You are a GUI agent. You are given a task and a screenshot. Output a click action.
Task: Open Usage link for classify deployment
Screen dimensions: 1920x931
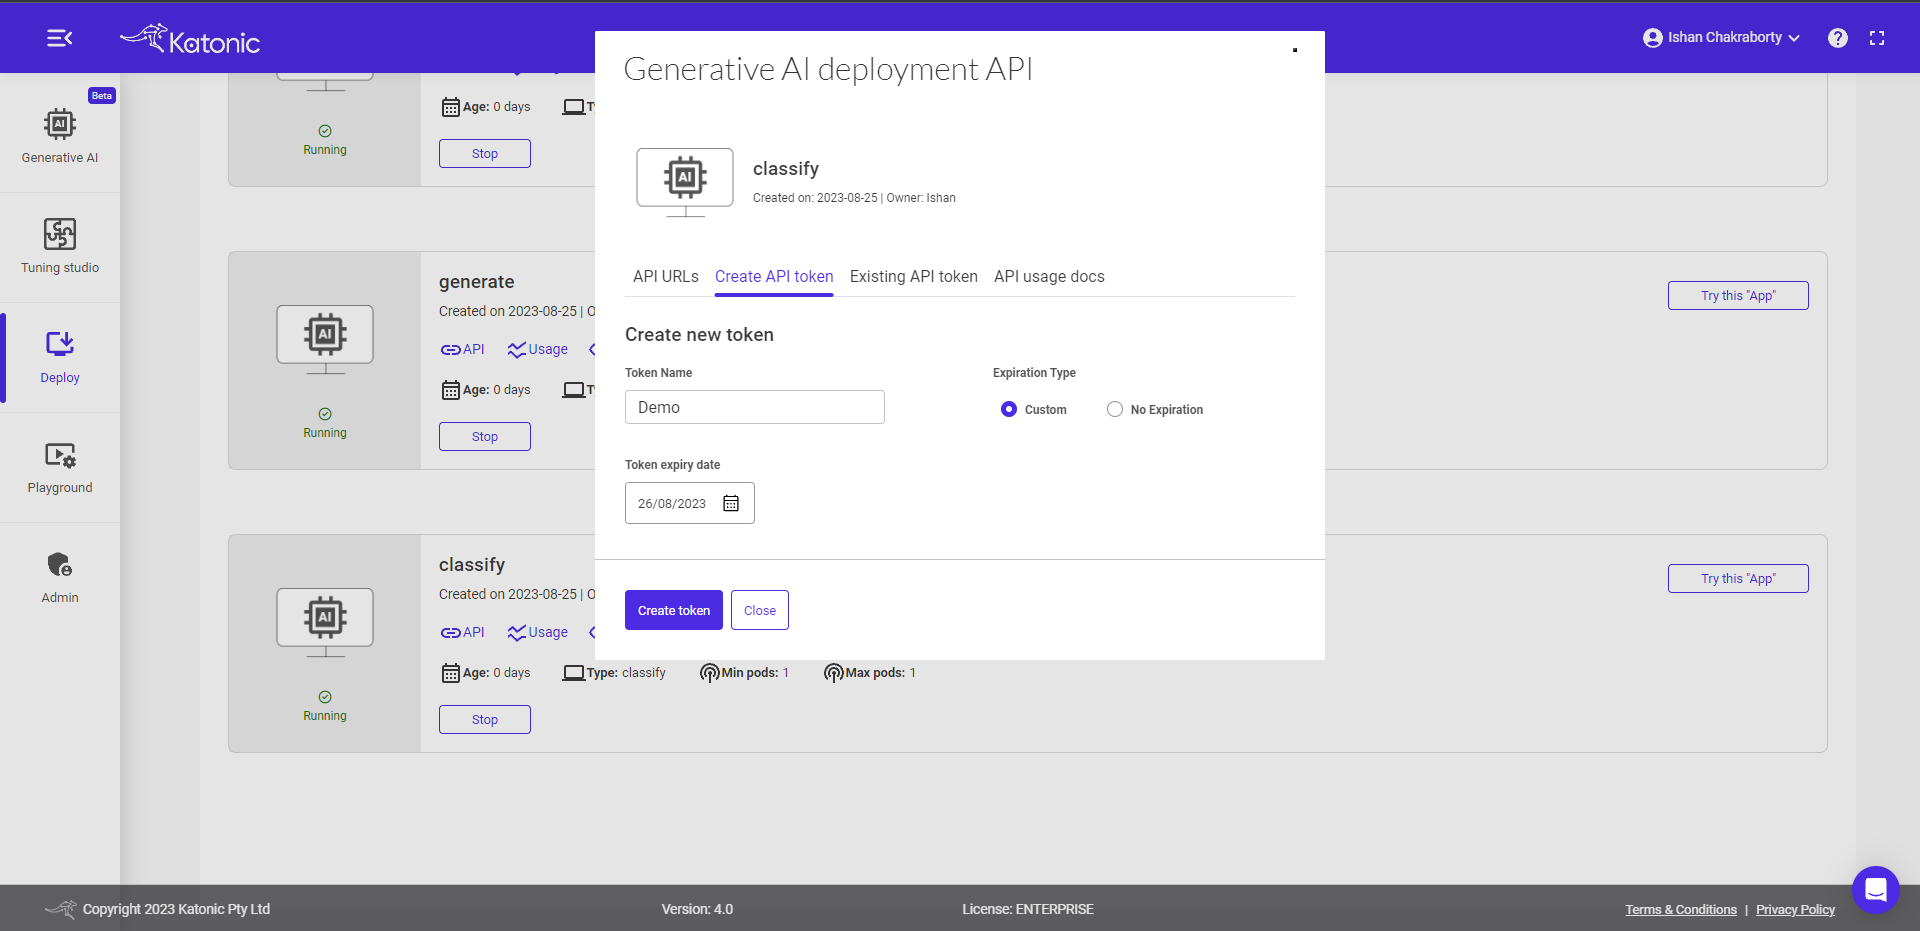pyautogui.click(x=537, y=632)
